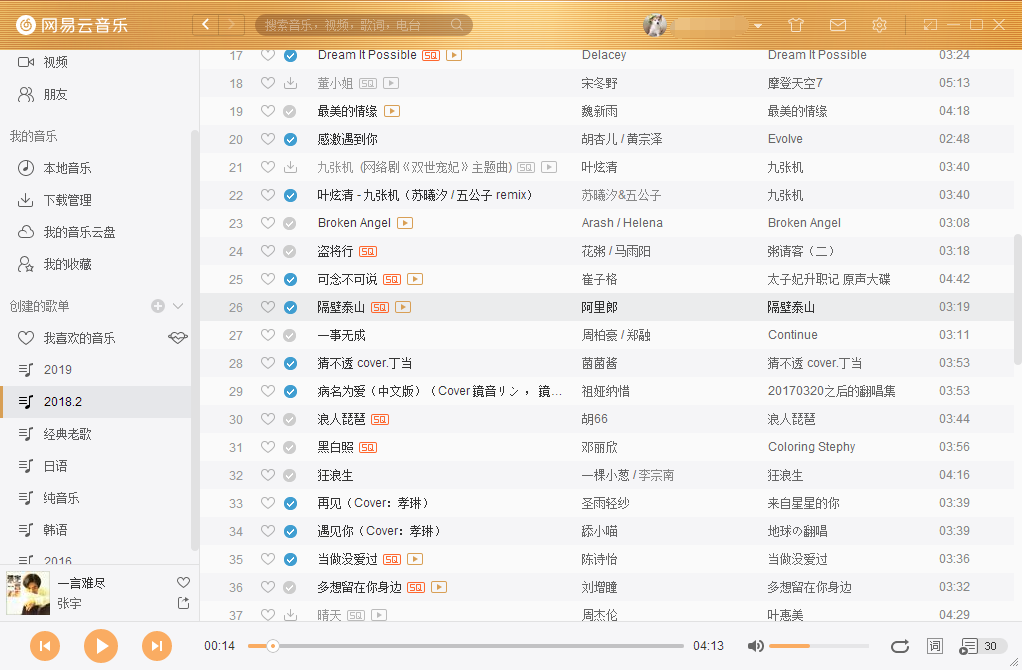The height and width of the screenshot is (670, 1022).
Task: Collapse the 创建的歌单 section chevron
Action: [178, 306]
